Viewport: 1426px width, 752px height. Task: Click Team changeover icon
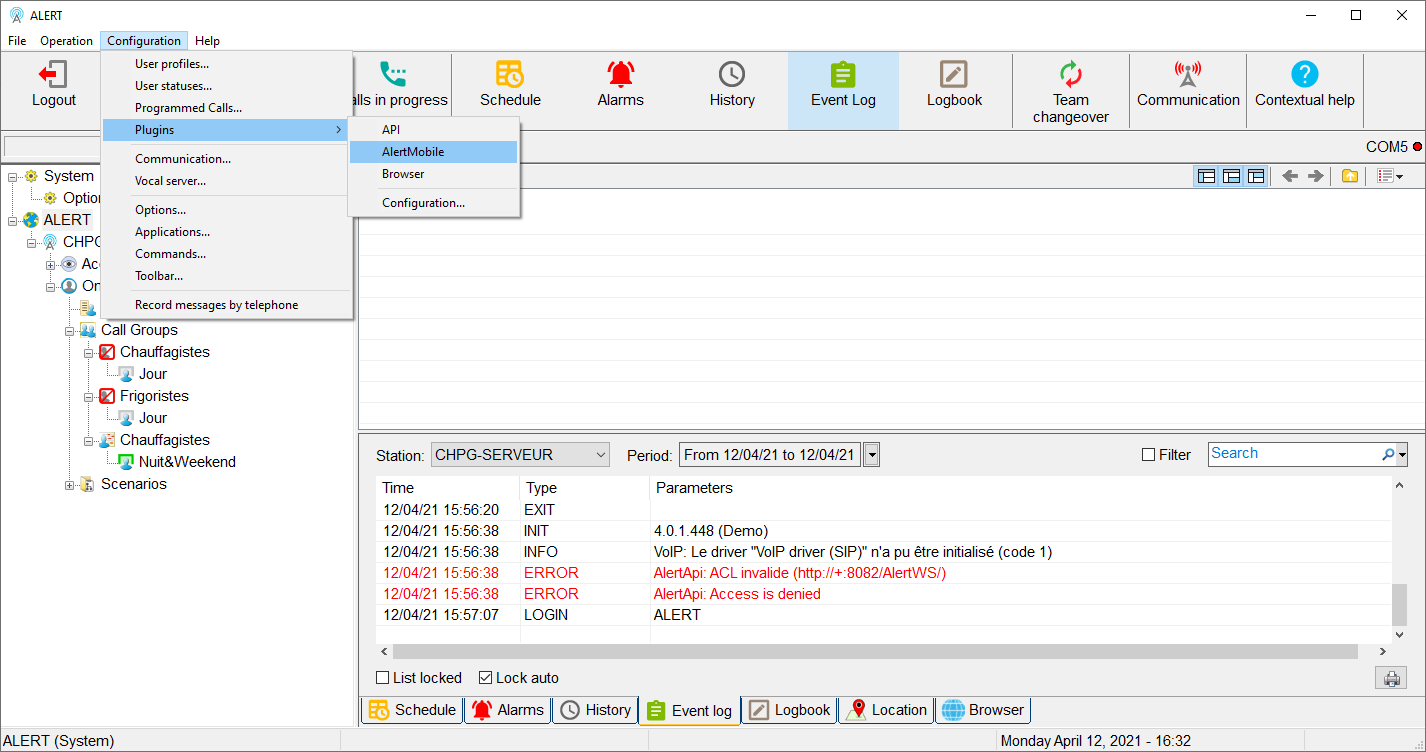point(1070,75)
